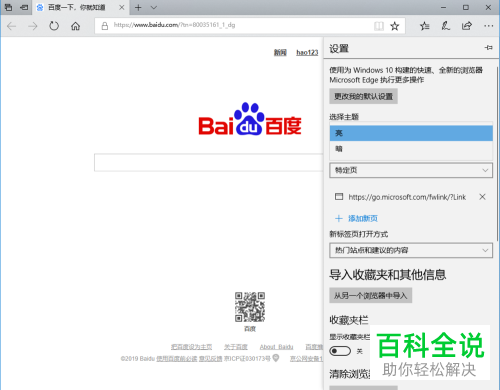This screenshot has width=500, height=390.
Task: Go to the home page icon
Action: click(x=76, y=26)
